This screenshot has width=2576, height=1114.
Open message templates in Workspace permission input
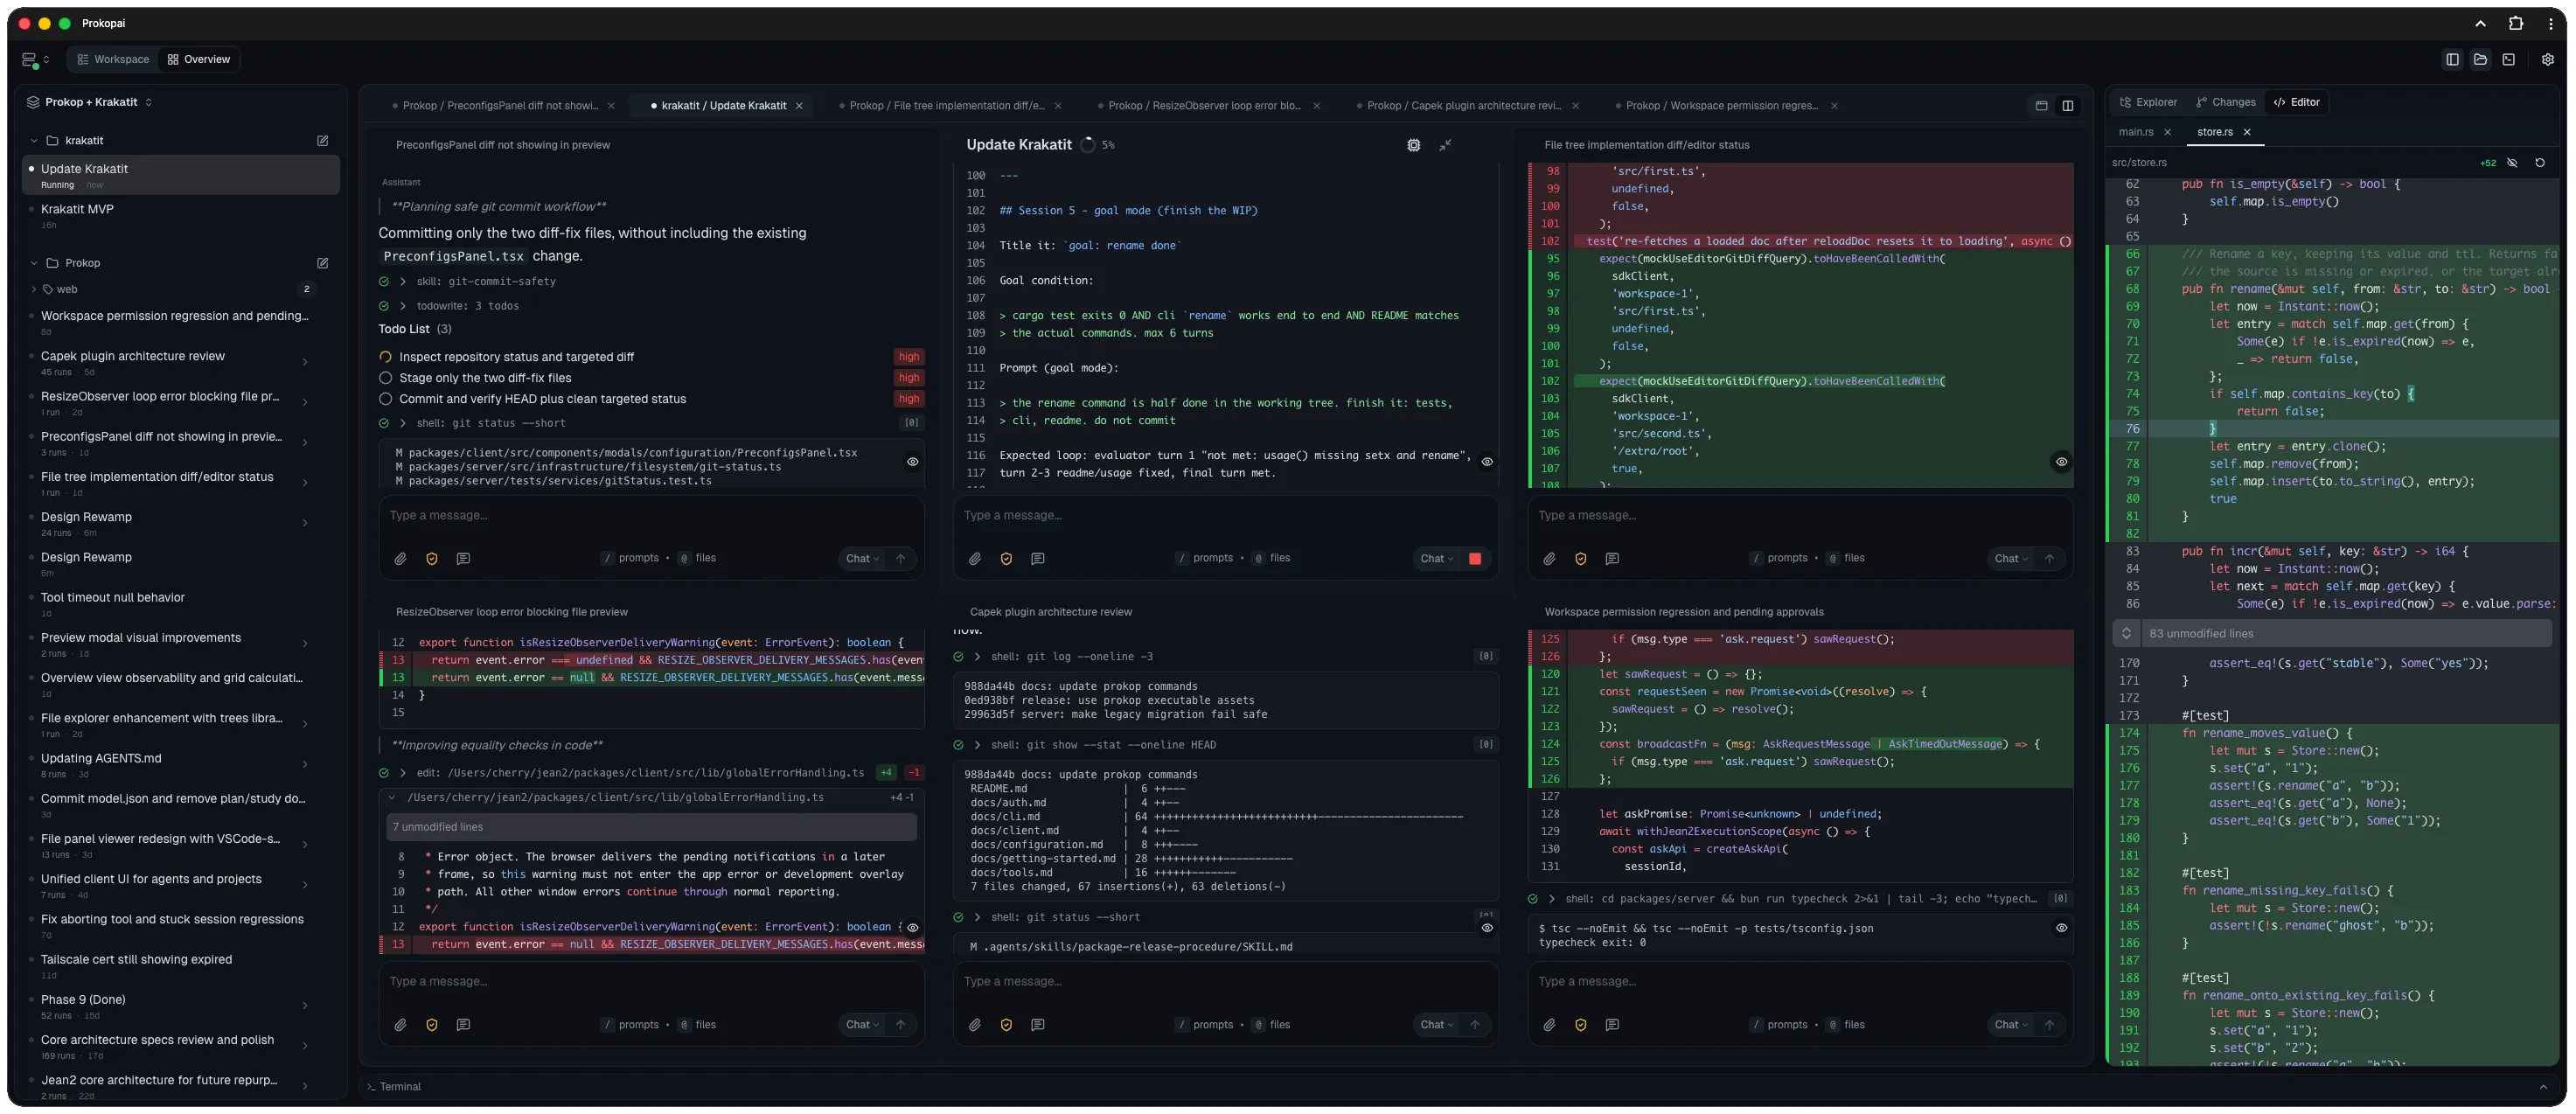pos(1612,1025)
